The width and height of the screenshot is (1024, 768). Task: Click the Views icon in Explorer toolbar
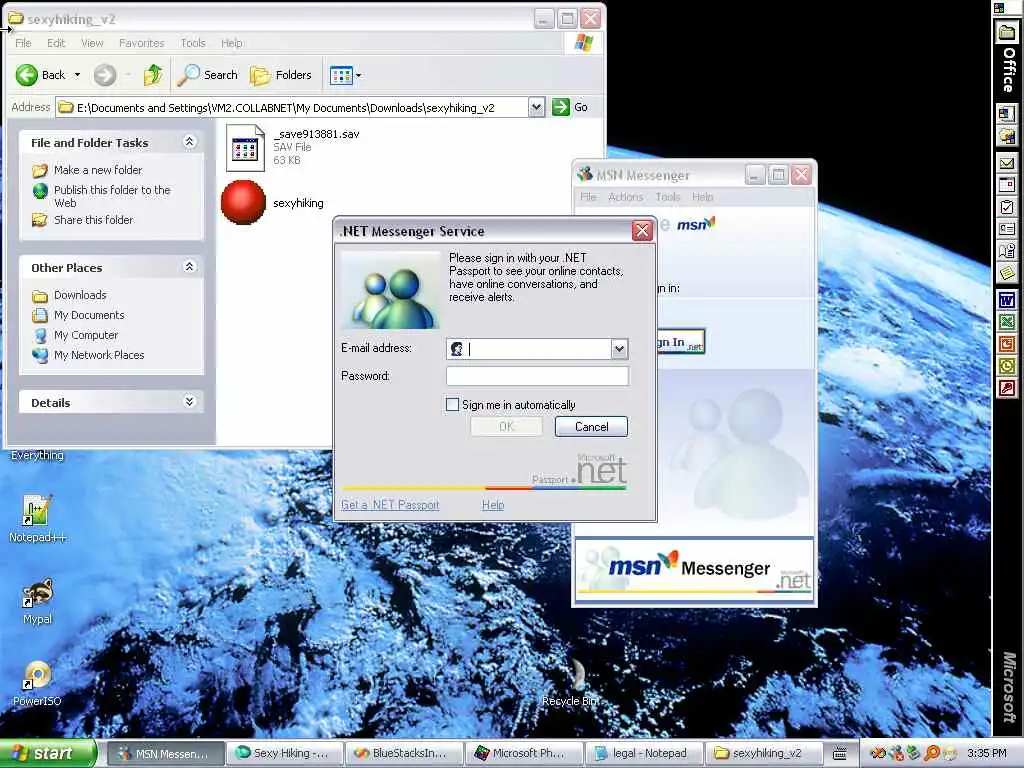(341, 75)
